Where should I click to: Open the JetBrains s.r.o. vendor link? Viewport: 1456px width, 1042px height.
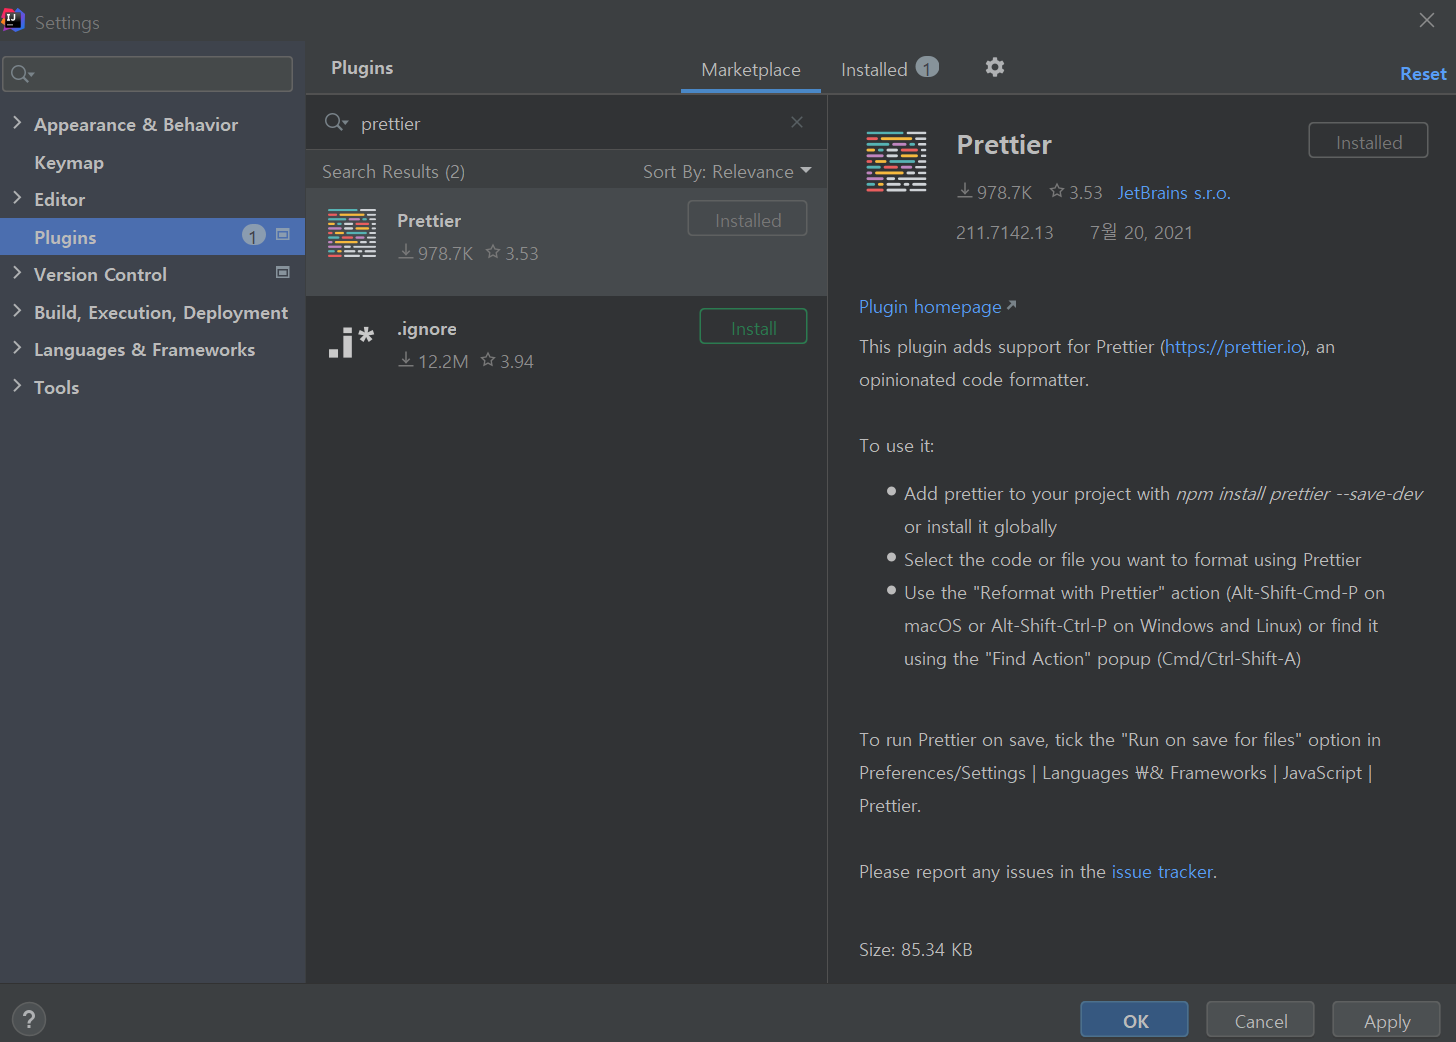[x=1174, y=192]
